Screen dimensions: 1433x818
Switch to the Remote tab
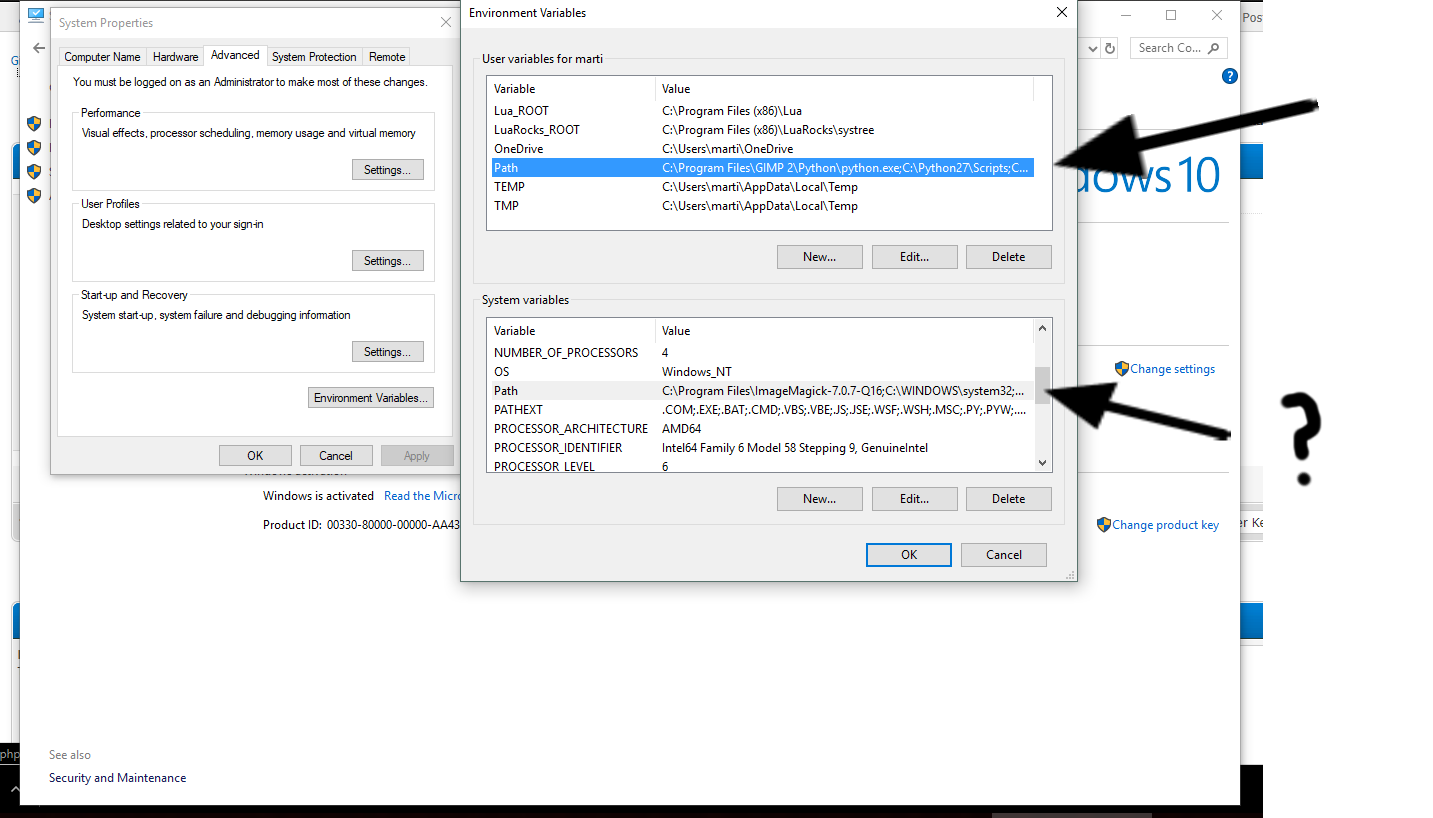[387, 57]
